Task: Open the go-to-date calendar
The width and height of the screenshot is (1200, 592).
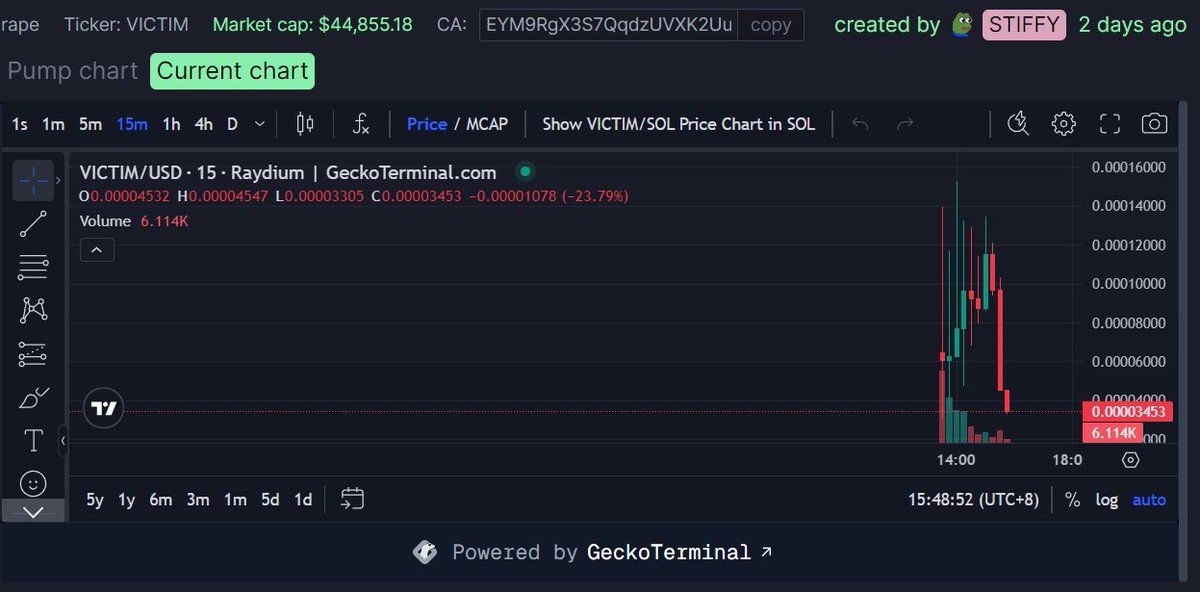Action: click(x=351, y=499)
